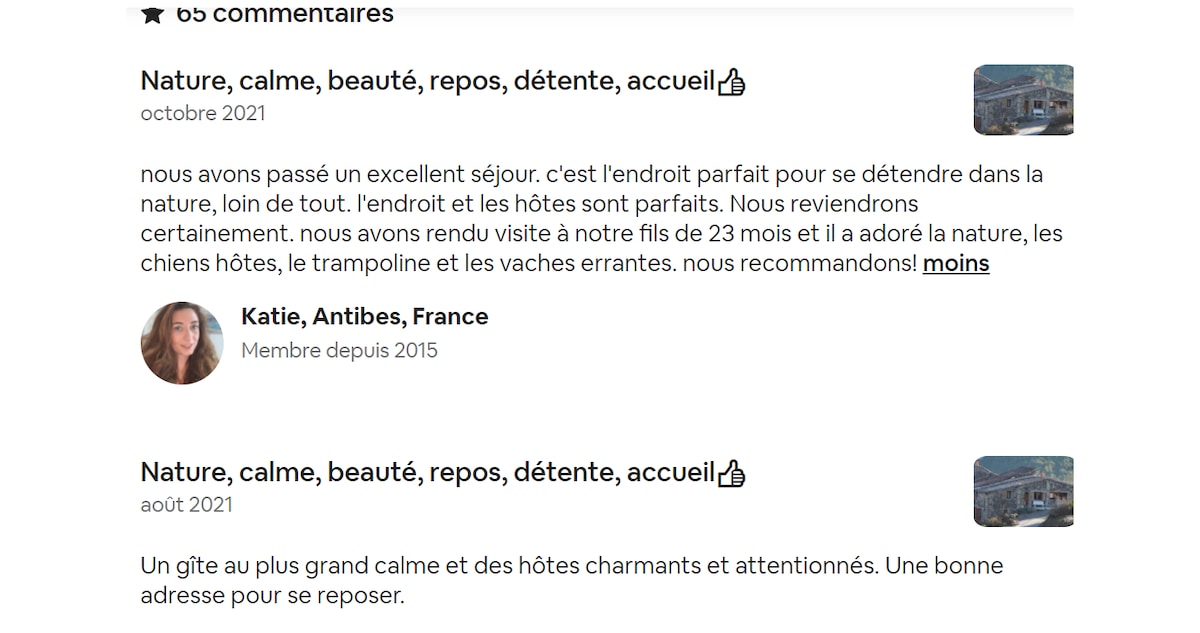Click the words "le trampoline" in Katie's review
Viewport: 1200px width, 633px height.
click(x=373, y=264)
